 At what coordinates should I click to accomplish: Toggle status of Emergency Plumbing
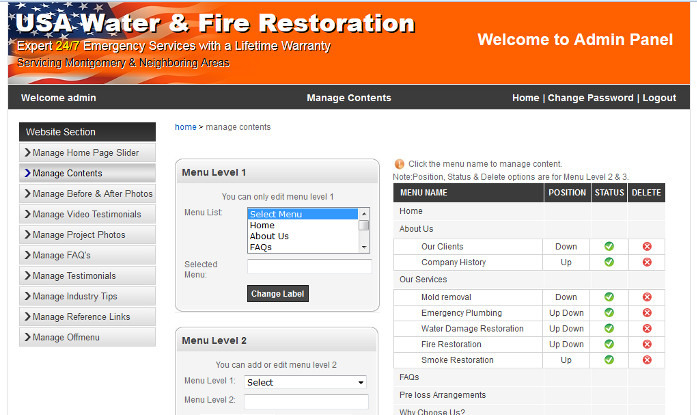(609, 313)
